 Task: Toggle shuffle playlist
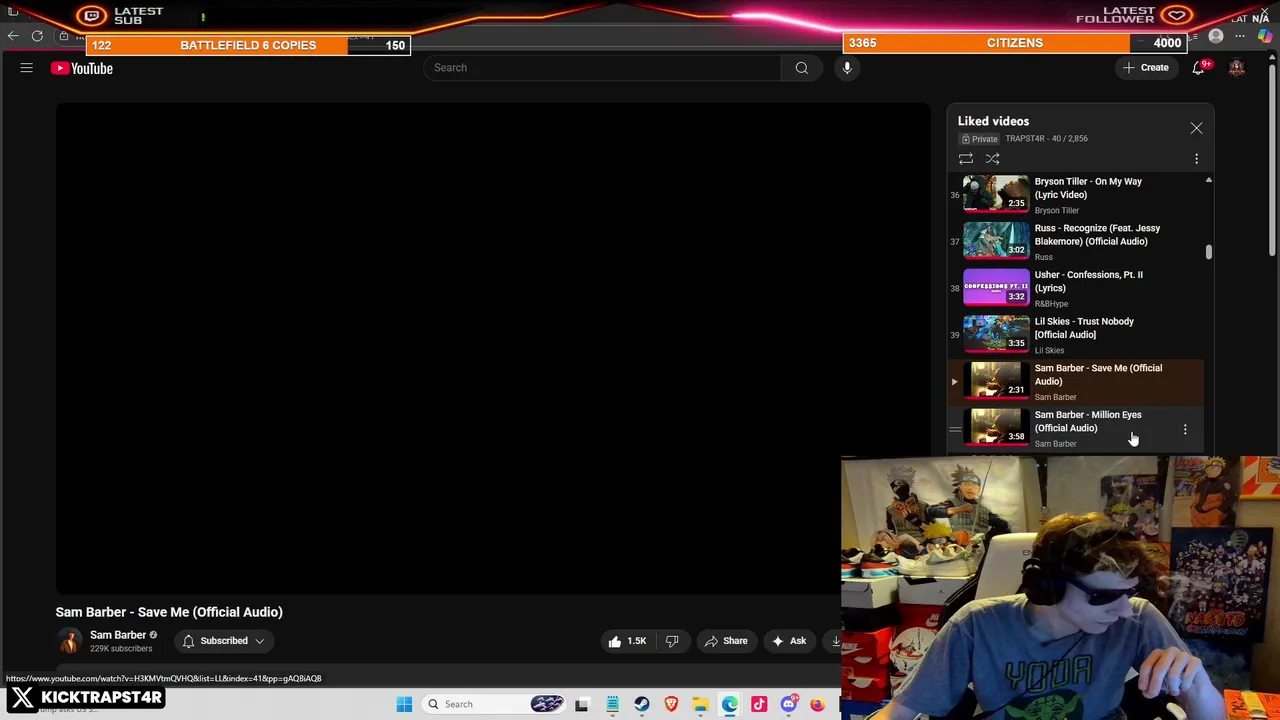point(993,159)
